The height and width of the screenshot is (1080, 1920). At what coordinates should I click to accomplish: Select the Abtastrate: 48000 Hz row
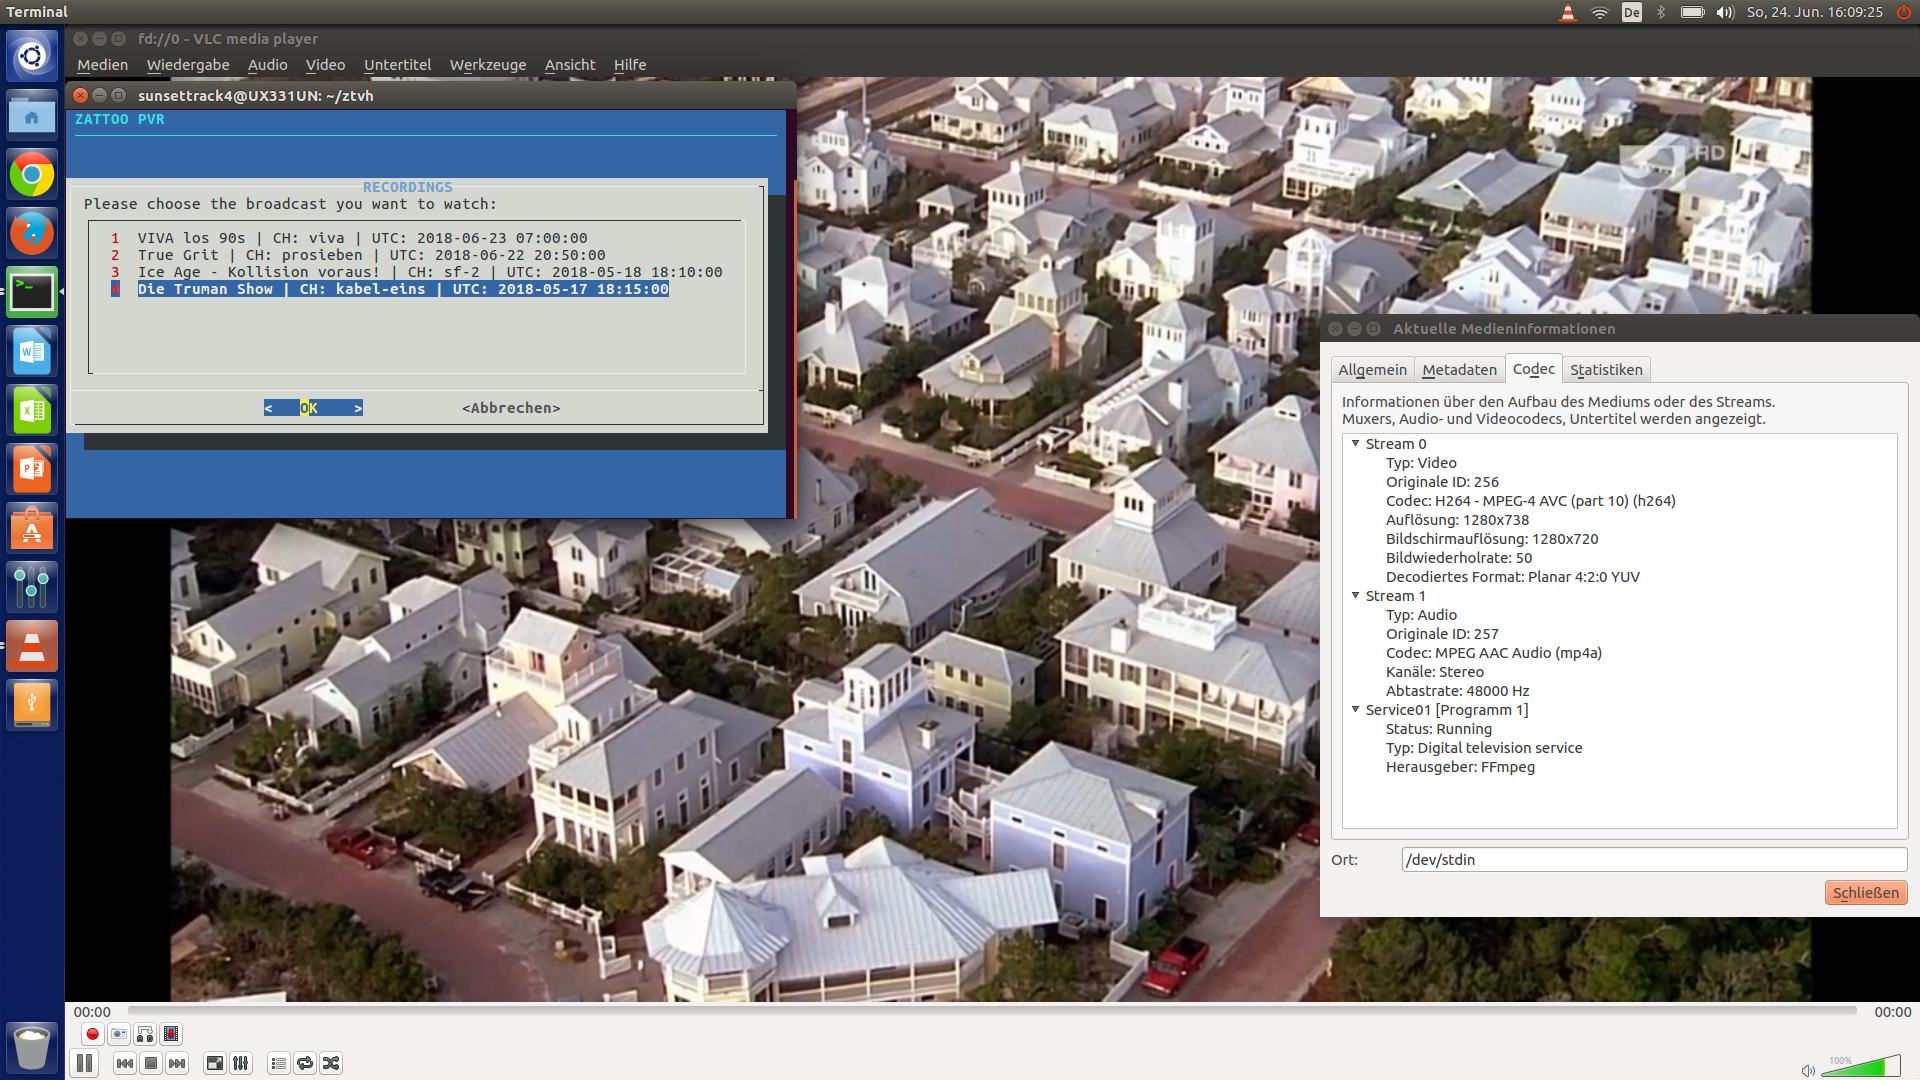pos(1457,691)
